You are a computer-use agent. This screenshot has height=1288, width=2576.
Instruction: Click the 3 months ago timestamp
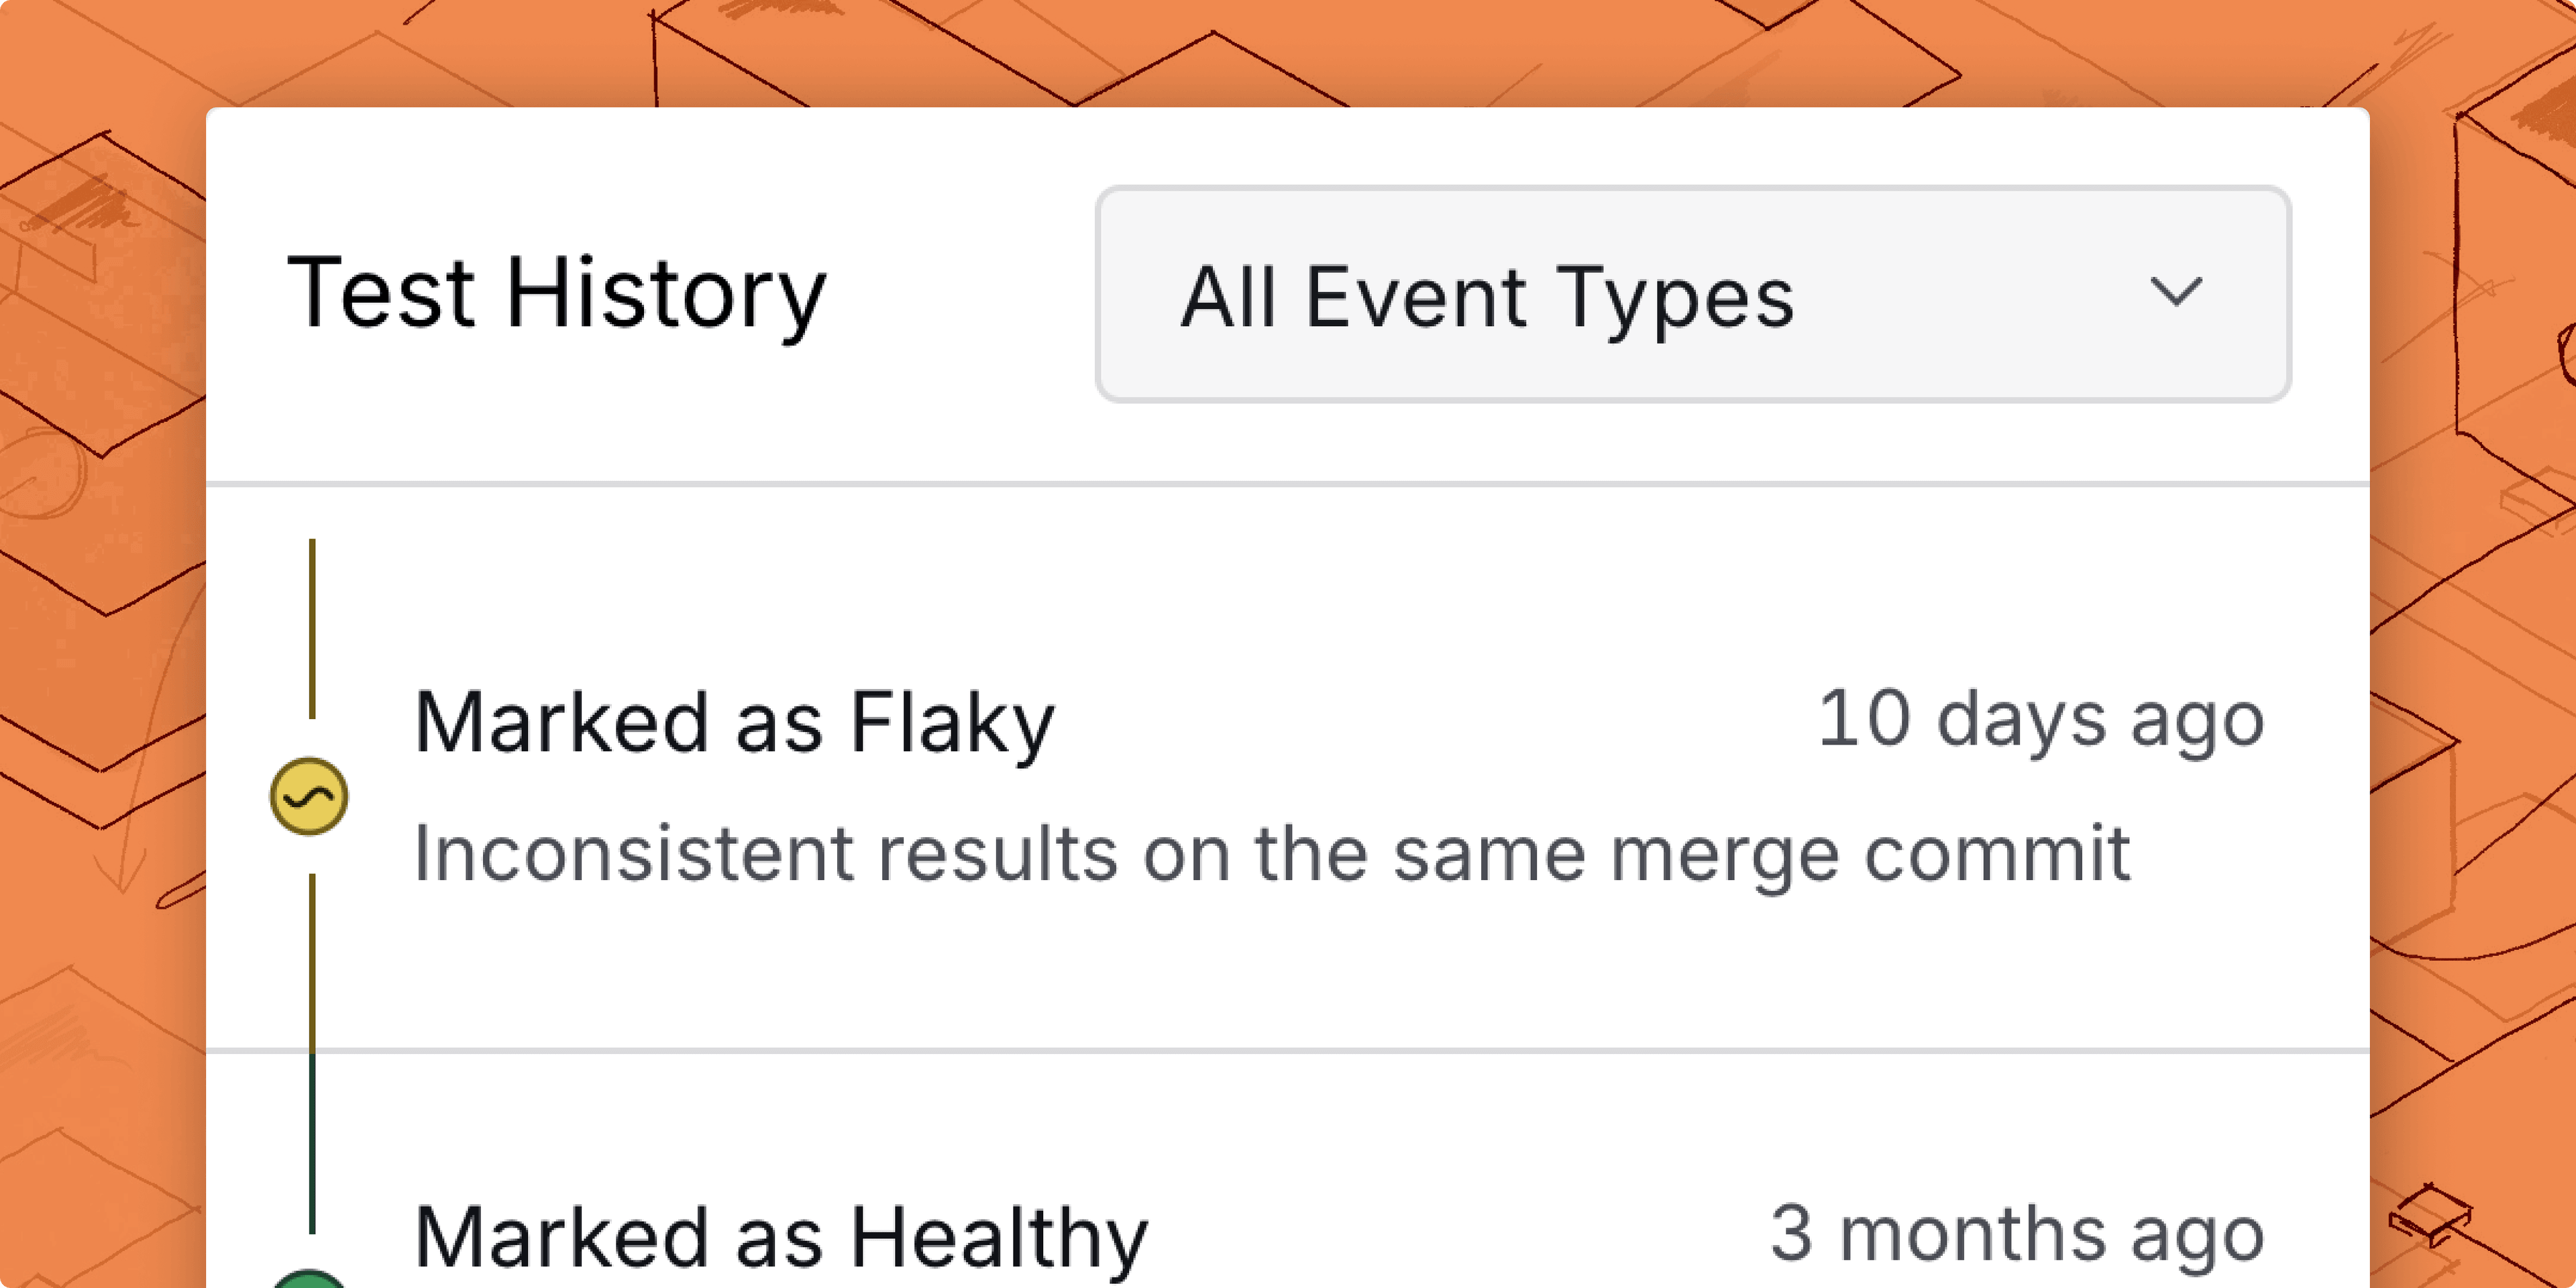[x=2017, y=1234]
